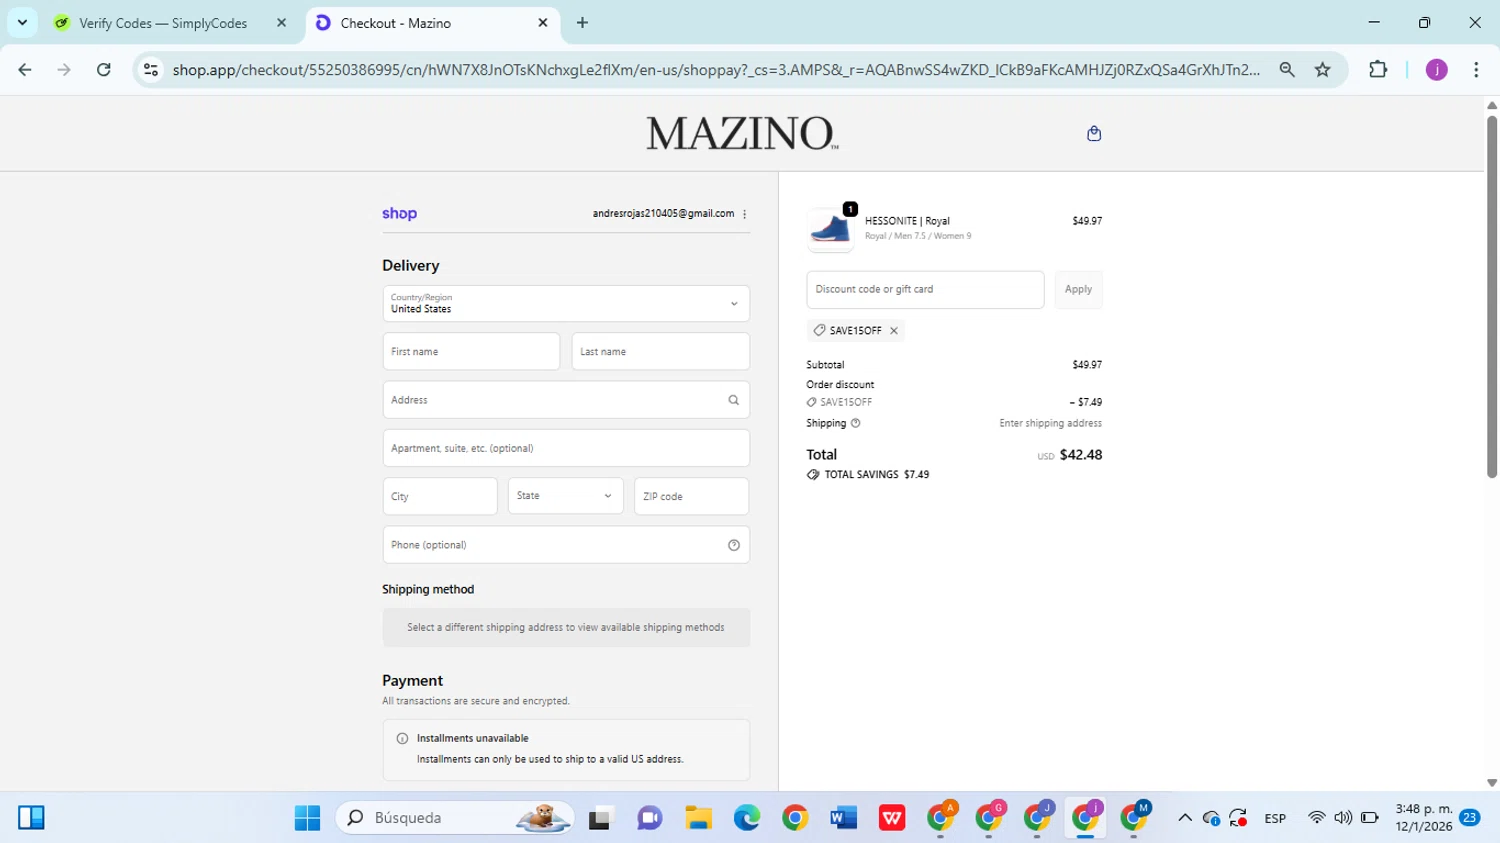This screenshot has width=1500, height=843.
Task: Click the ZIP code field
Action: click(x=691, y=496)
